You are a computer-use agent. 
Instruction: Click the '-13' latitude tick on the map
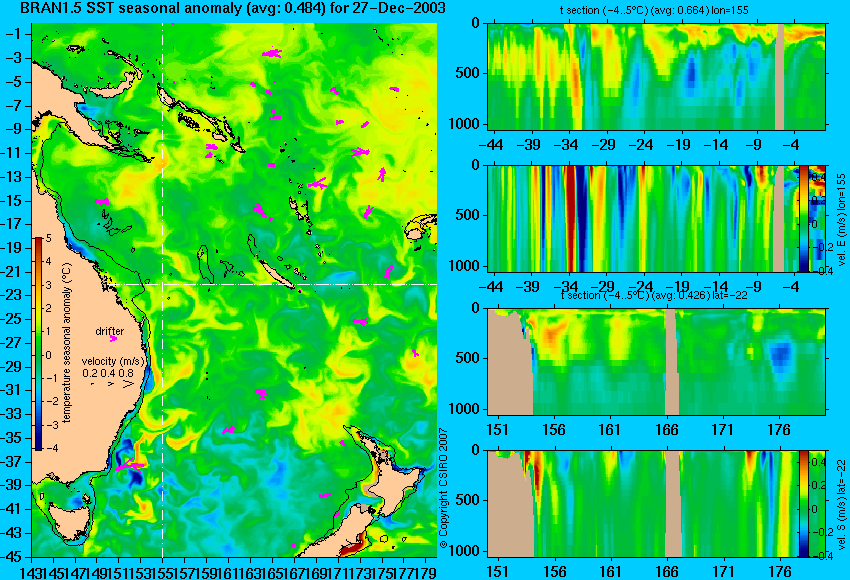coord(11,177)
